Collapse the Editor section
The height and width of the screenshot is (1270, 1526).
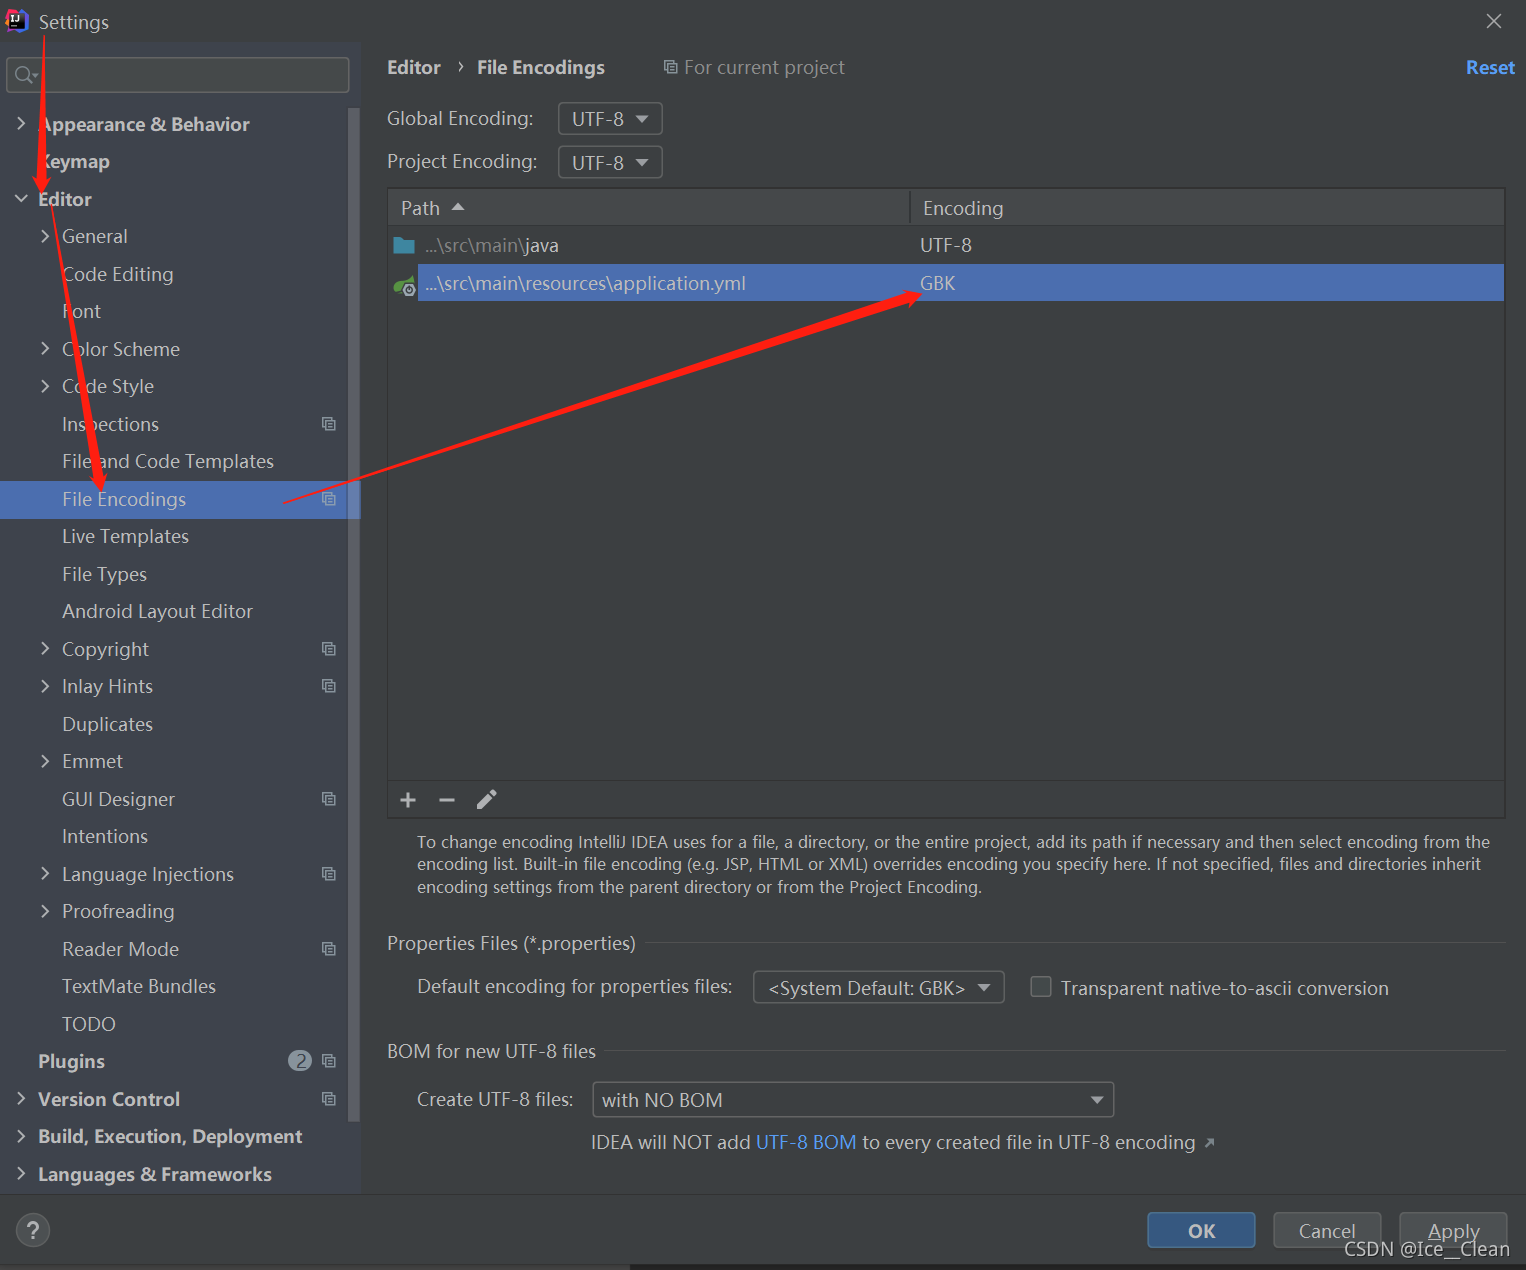click(21, 199)
